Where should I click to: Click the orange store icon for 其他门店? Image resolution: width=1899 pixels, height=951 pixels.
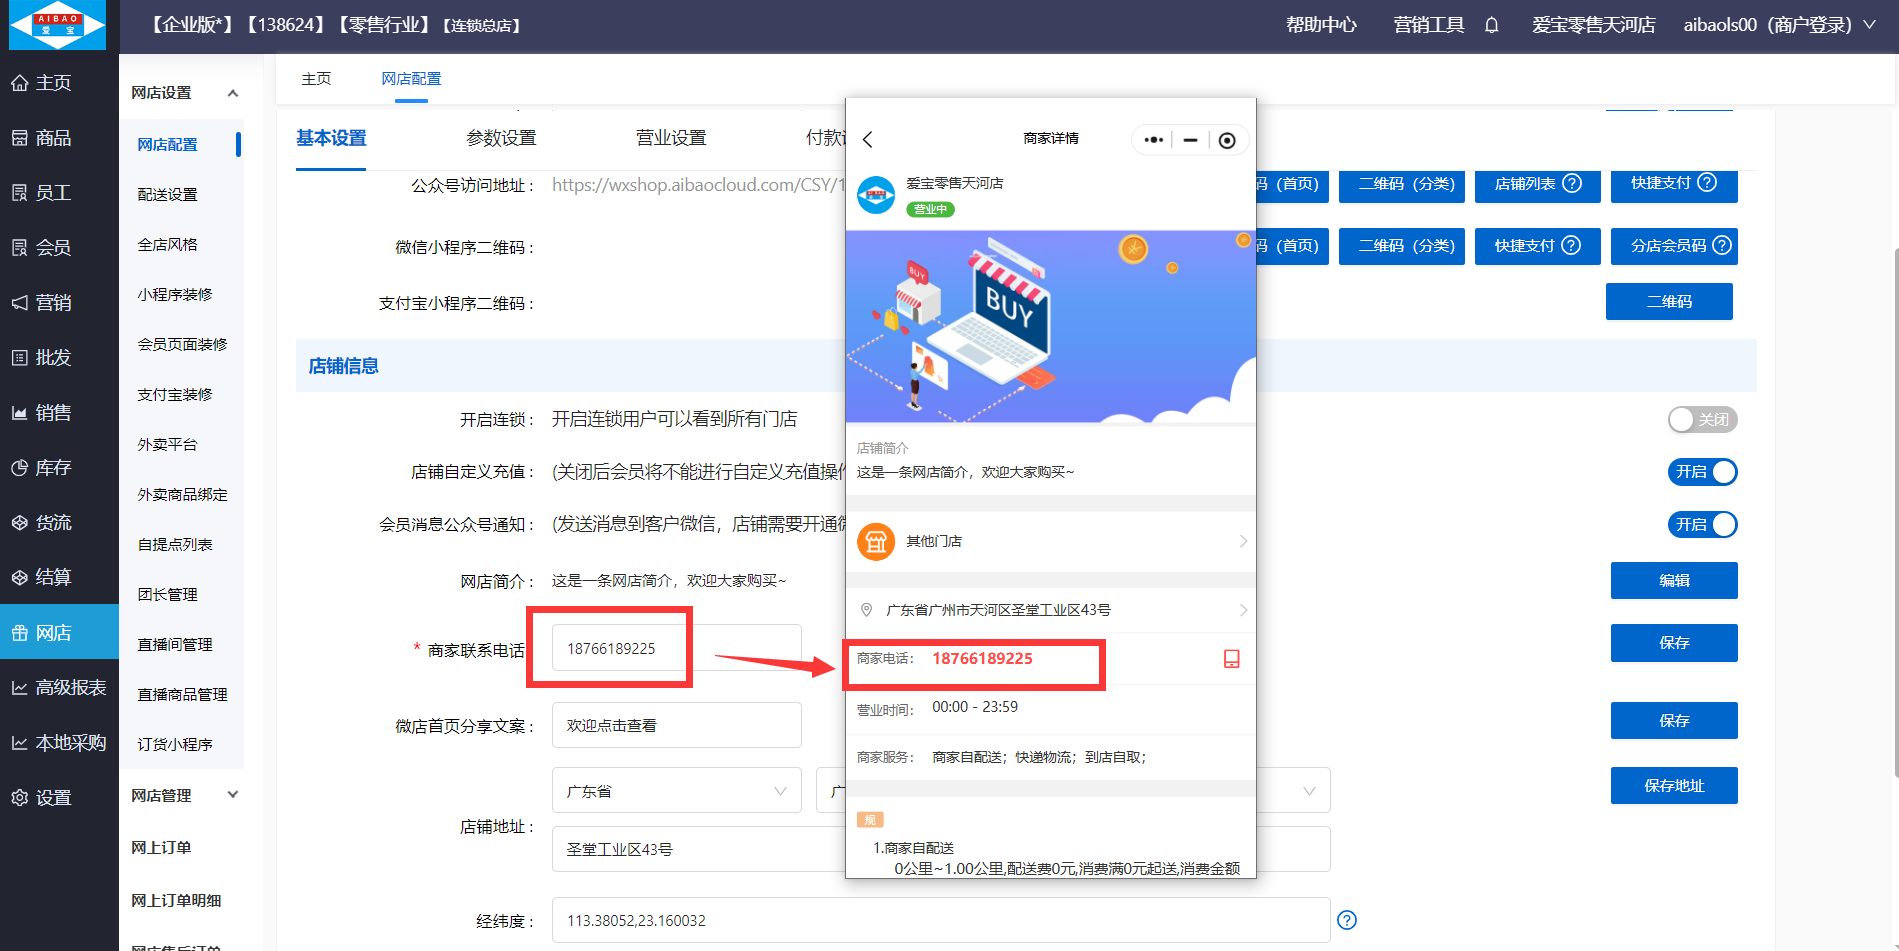click(x=876, y=542)
